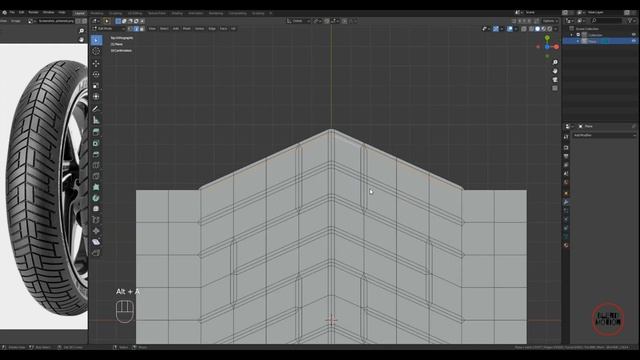Hide Plane object with eye icon
640x360 pixels.
633,41
